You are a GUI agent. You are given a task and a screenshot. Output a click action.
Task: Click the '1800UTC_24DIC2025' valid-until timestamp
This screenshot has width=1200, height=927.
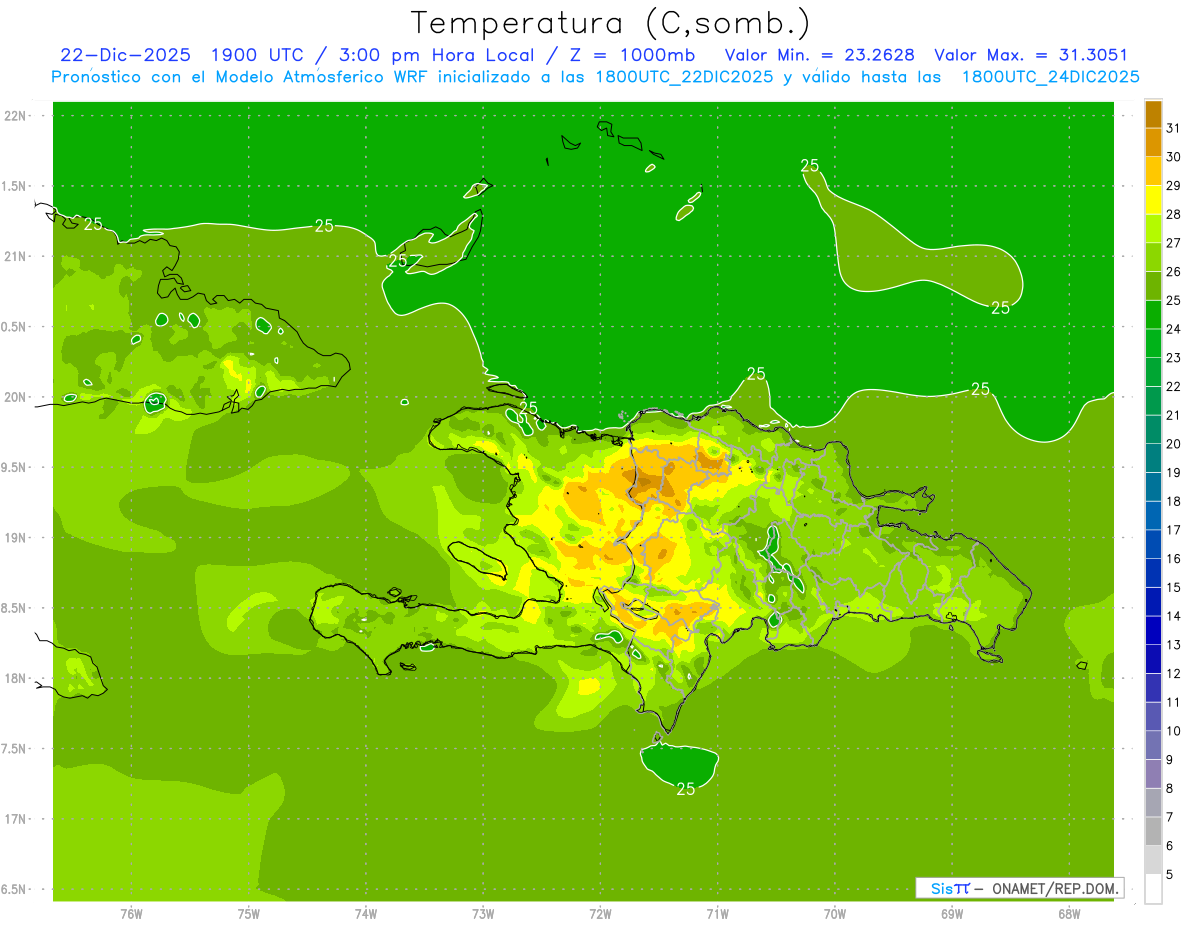1050,77
